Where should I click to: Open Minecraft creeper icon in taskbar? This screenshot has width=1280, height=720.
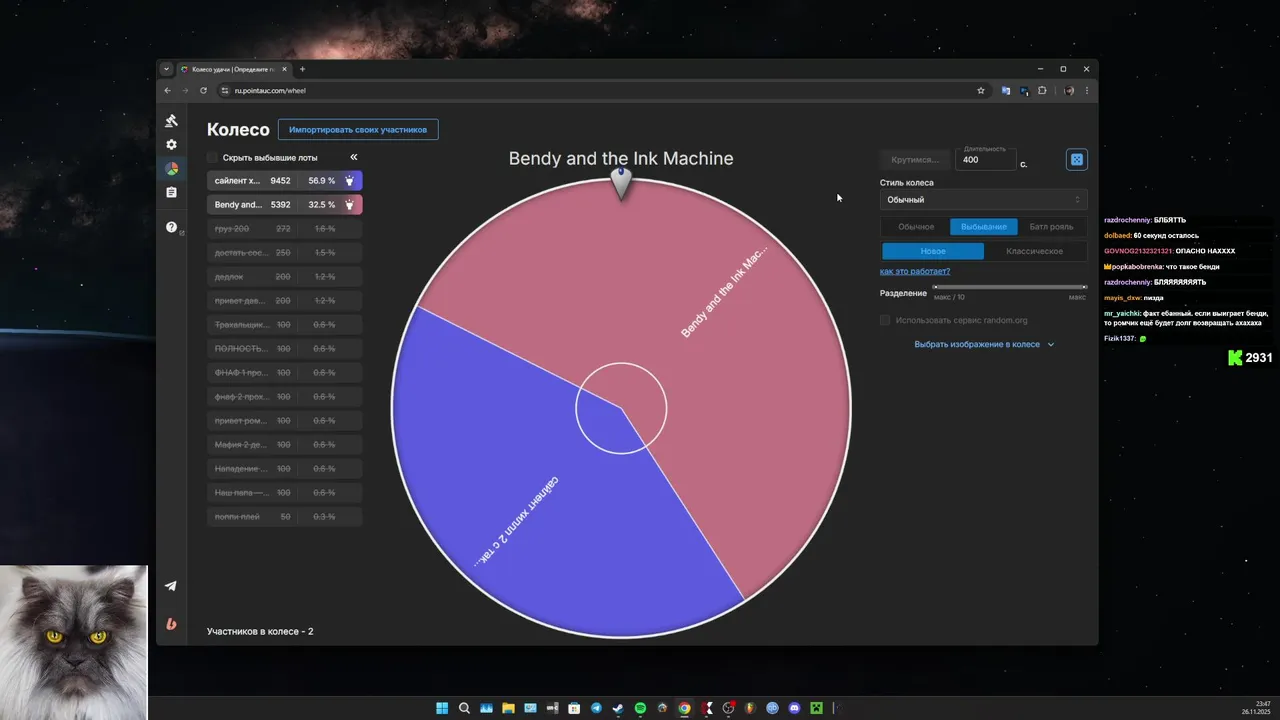(816, 708)
